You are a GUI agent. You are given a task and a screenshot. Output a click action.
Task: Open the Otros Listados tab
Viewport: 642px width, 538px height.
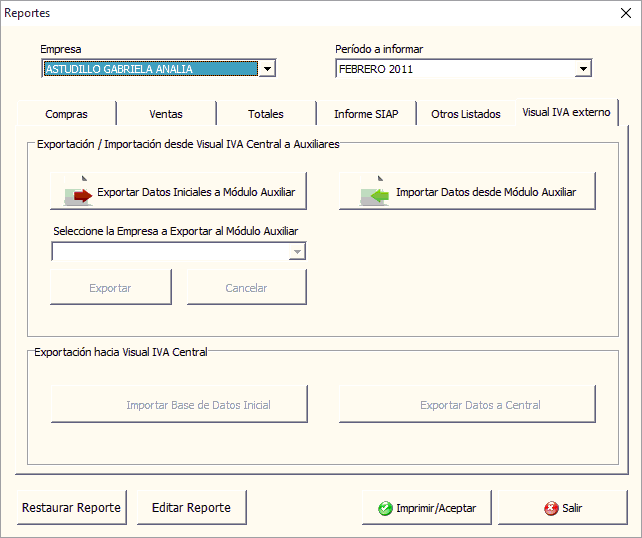[466, 114]
